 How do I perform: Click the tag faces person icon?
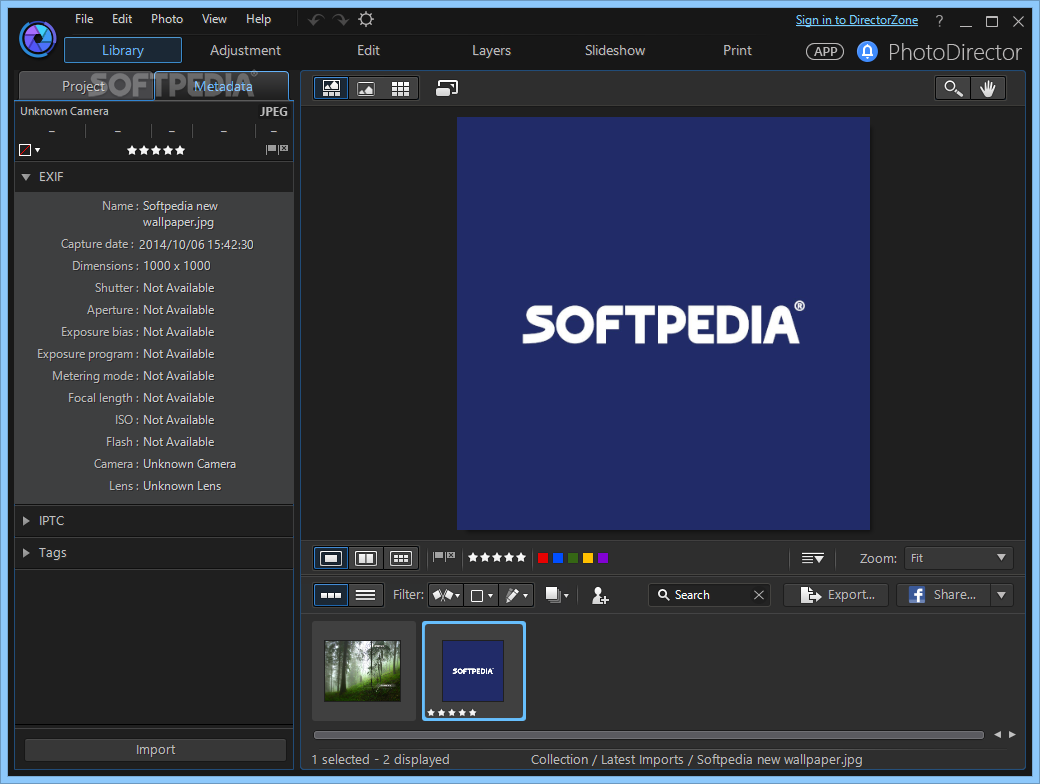click(600, 595)
